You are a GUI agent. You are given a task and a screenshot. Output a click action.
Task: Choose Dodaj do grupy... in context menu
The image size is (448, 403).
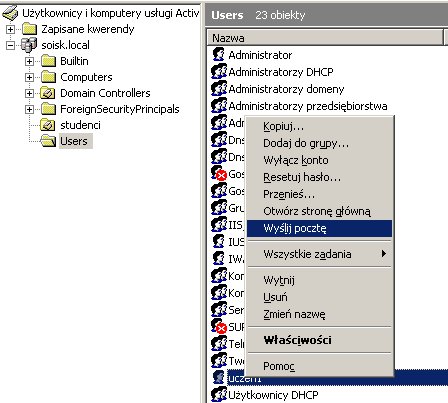click(x=319, y=143)
